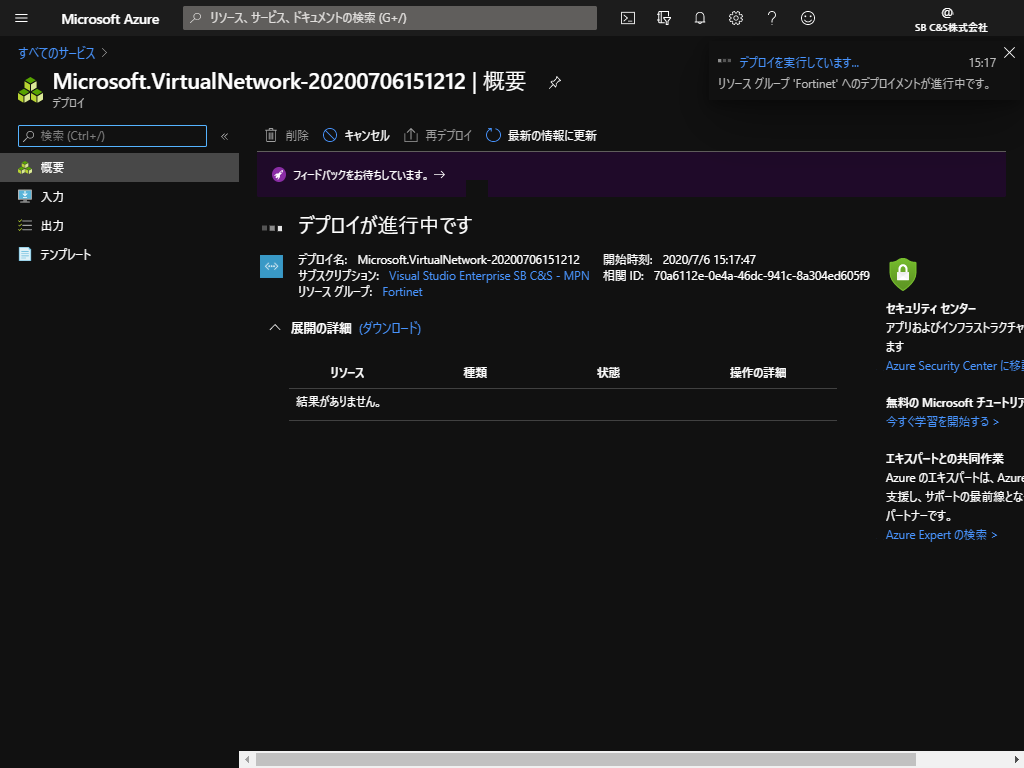Open the settings gear
Image resolution: width=1024 pixels, height=768 pixels.
coord(735,18)
